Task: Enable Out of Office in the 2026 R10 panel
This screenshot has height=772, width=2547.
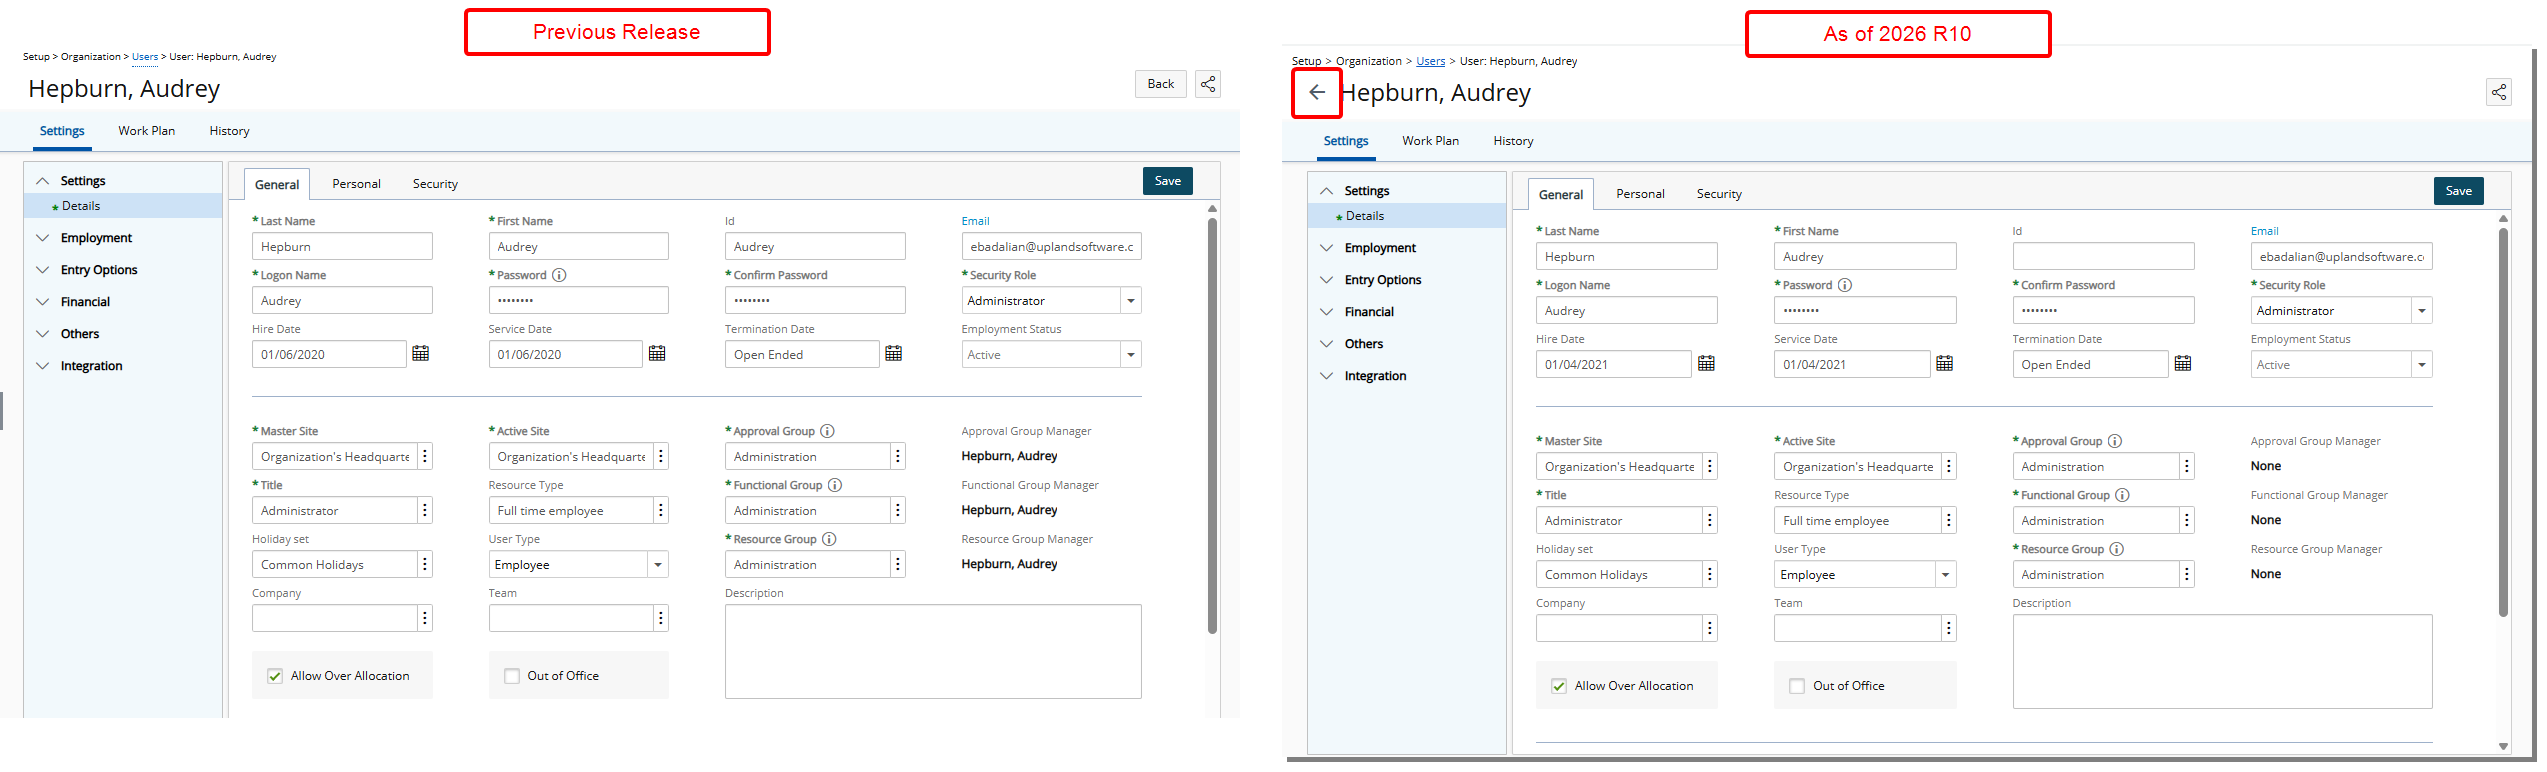Action: pos(1797,686)
